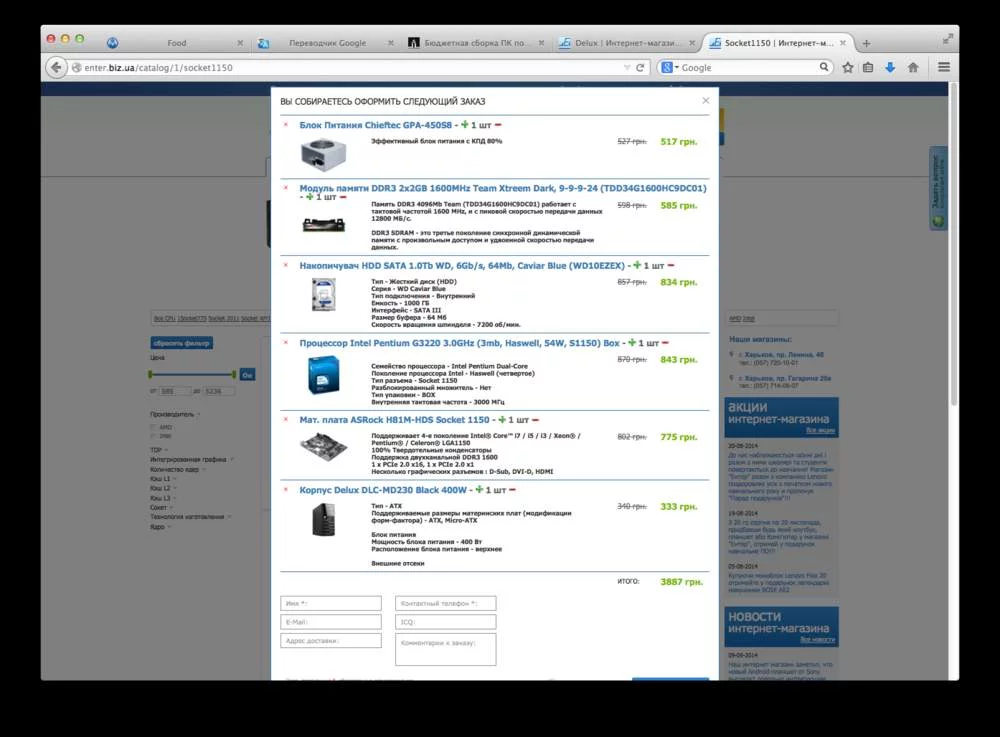Open the Блок Питания Chieftec GPA-450S8 link
The width and height of the screenshot is (1000, 737).
click(375, 125)
